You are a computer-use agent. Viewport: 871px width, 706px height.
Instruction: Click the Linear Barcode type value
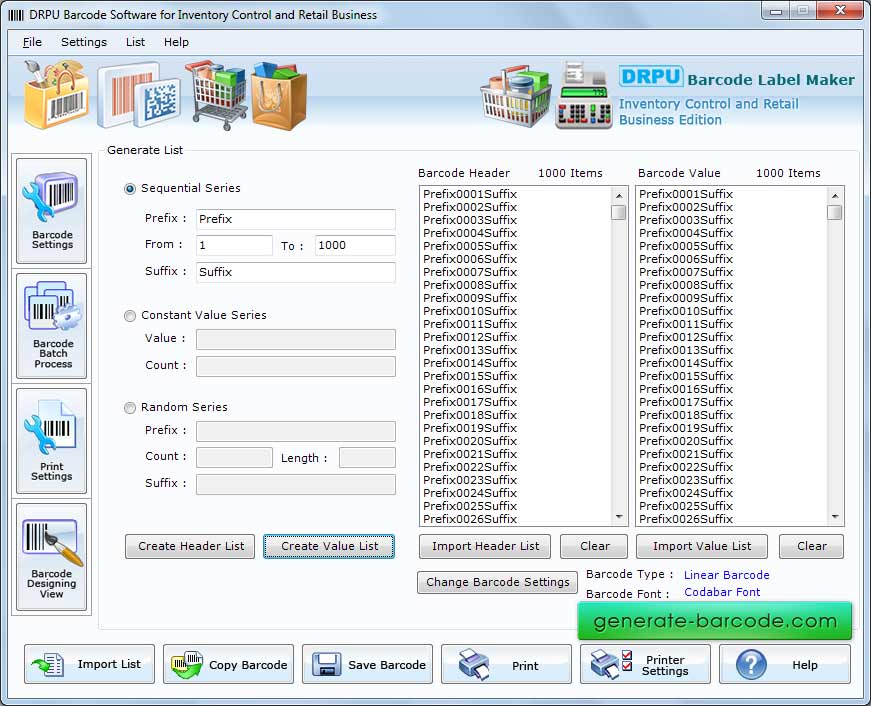pyautogui.click(x=727, y=575)
